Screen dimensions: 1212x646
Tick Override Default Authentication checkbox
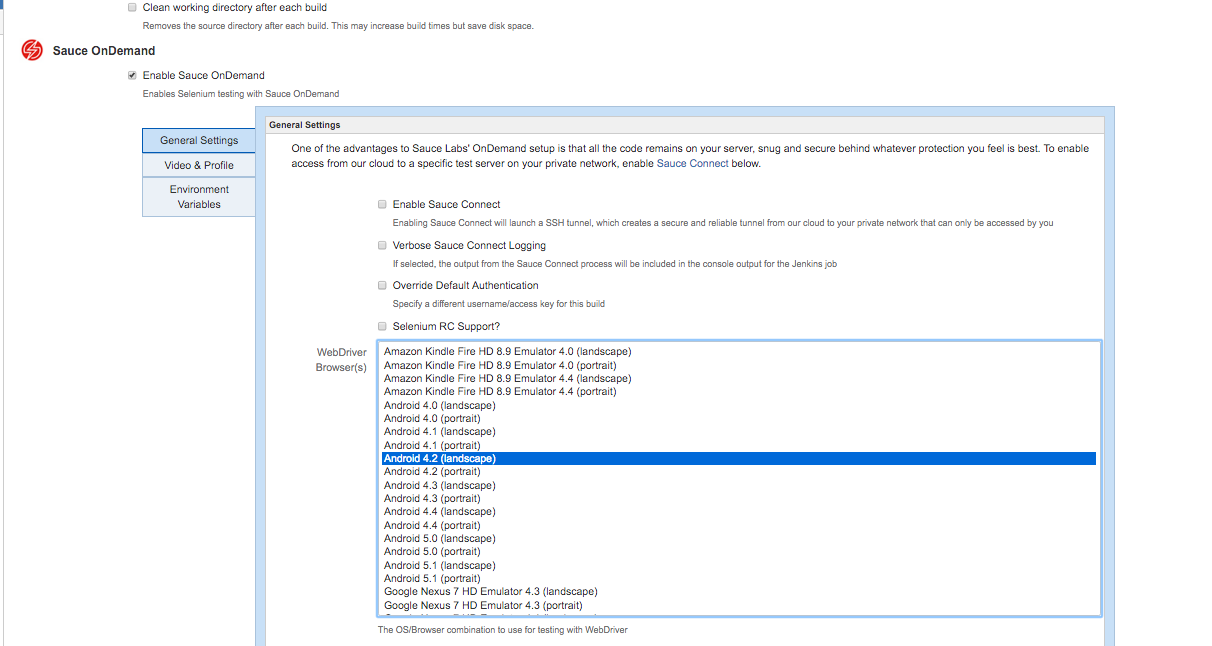pyautogui.click(x=382, y=285)
